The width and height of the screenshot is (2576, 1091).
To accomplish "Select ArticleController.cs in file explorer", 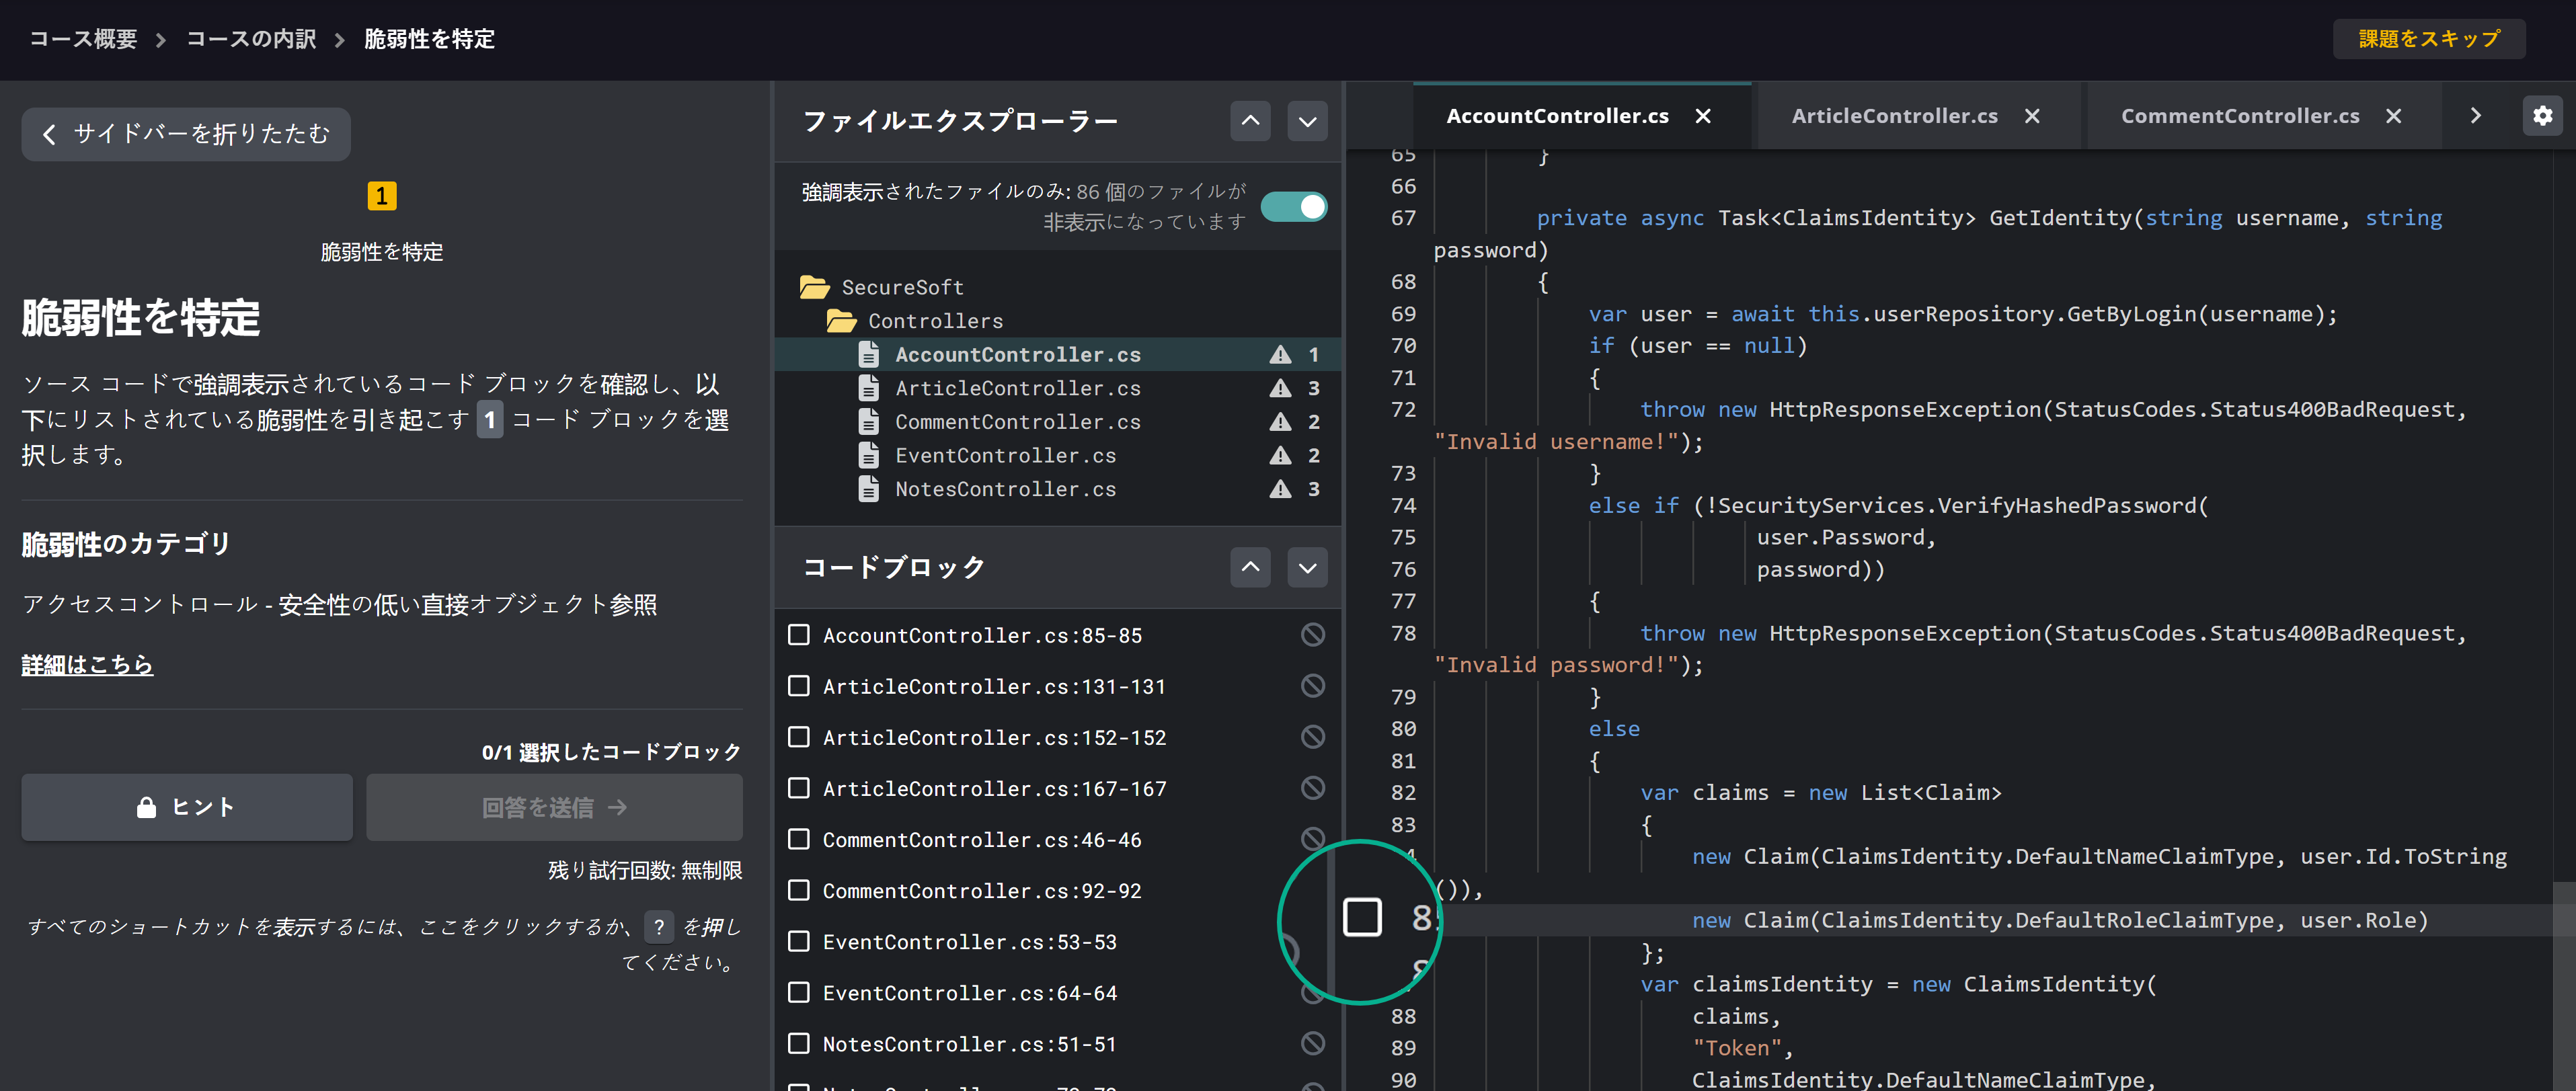I will coord(1057,388).
